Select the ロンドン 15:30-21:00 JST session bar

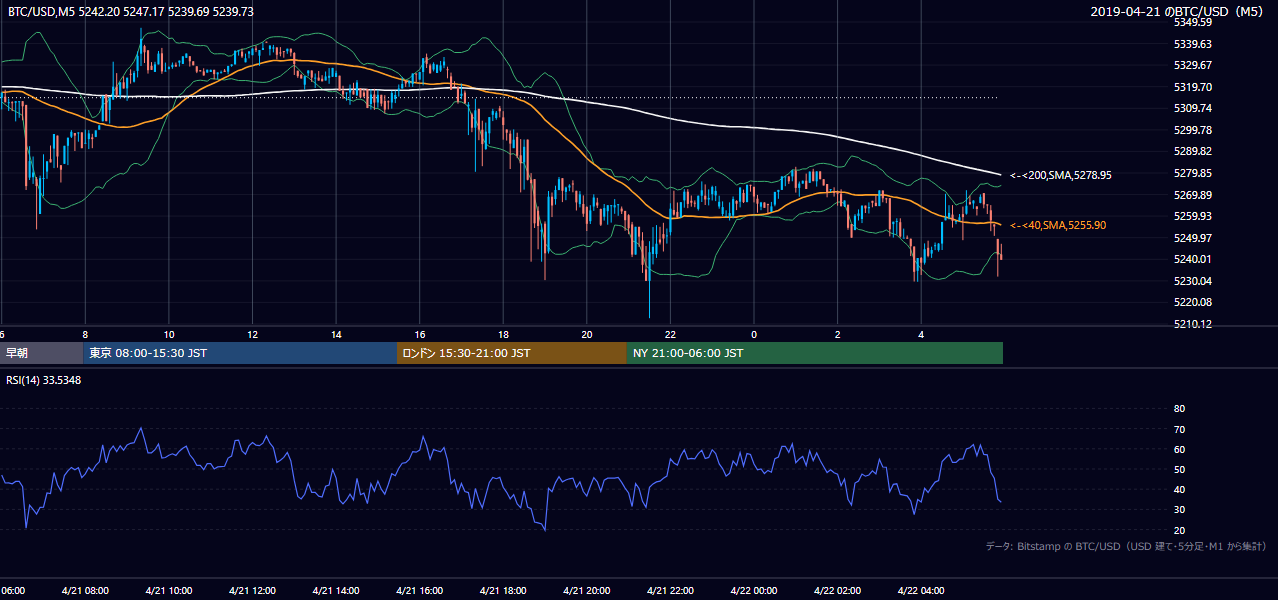click(x=512, y=353)
